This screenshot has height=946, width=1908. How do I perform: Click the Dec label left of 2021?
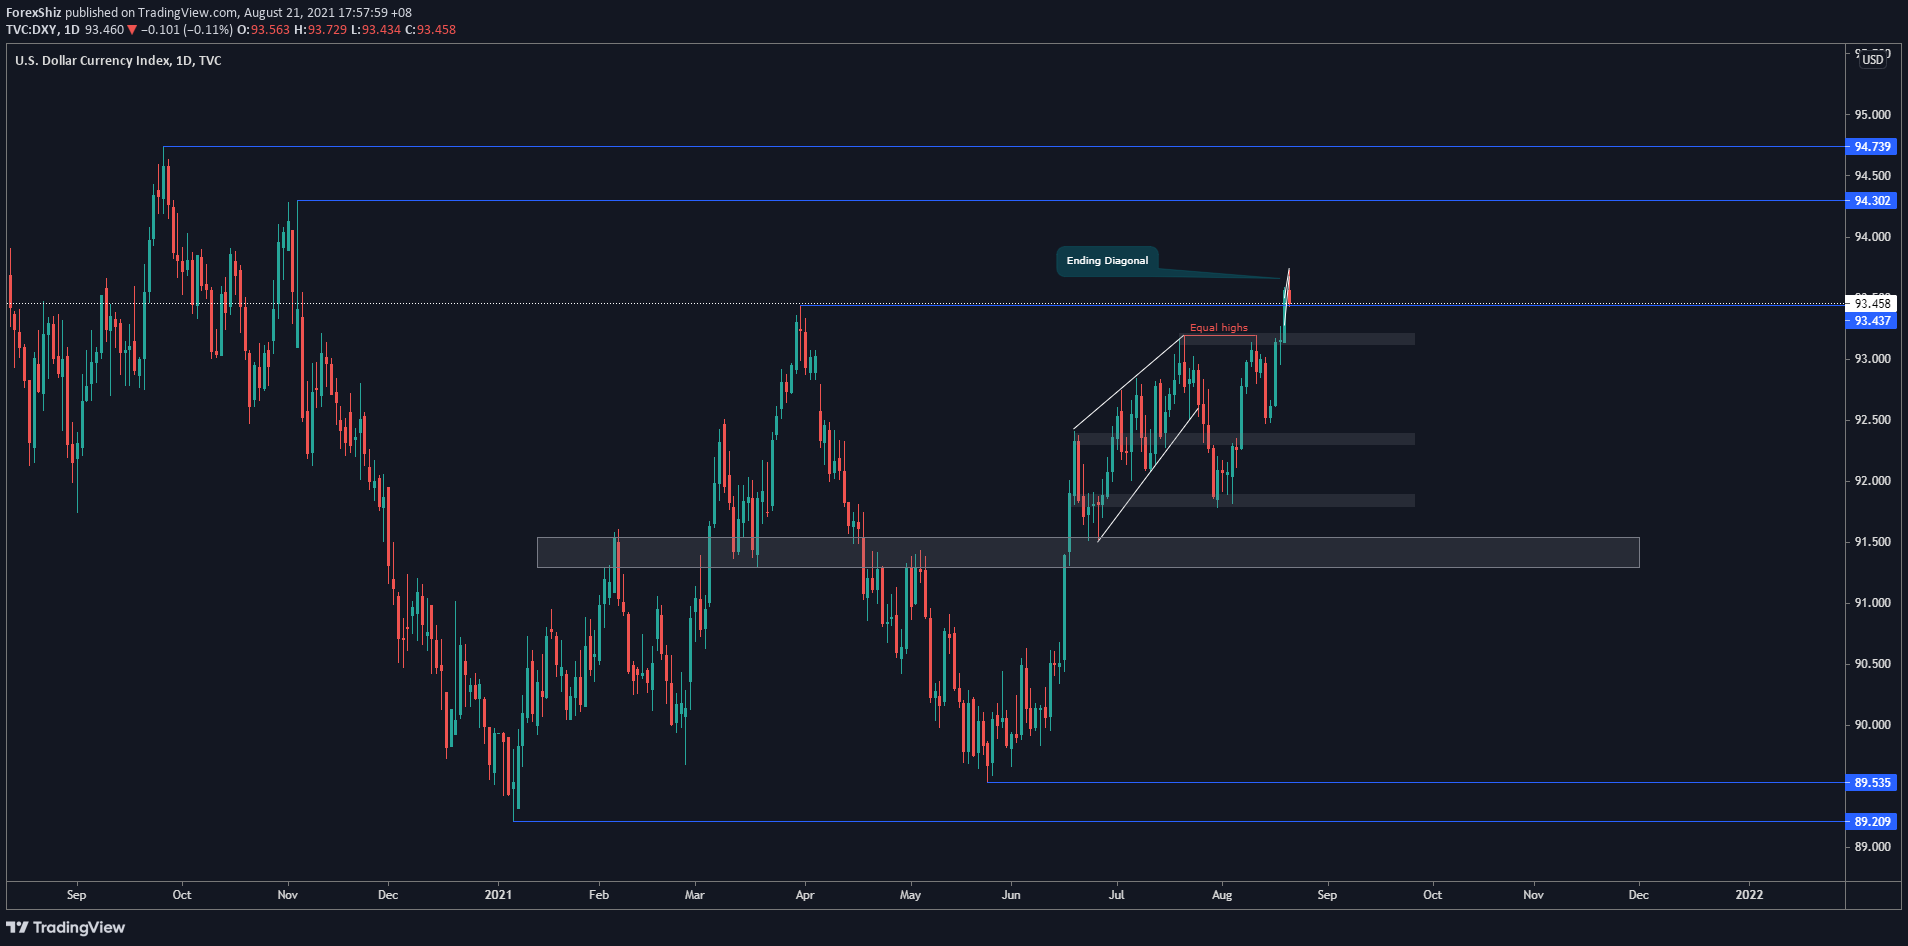tap(388, 895)
